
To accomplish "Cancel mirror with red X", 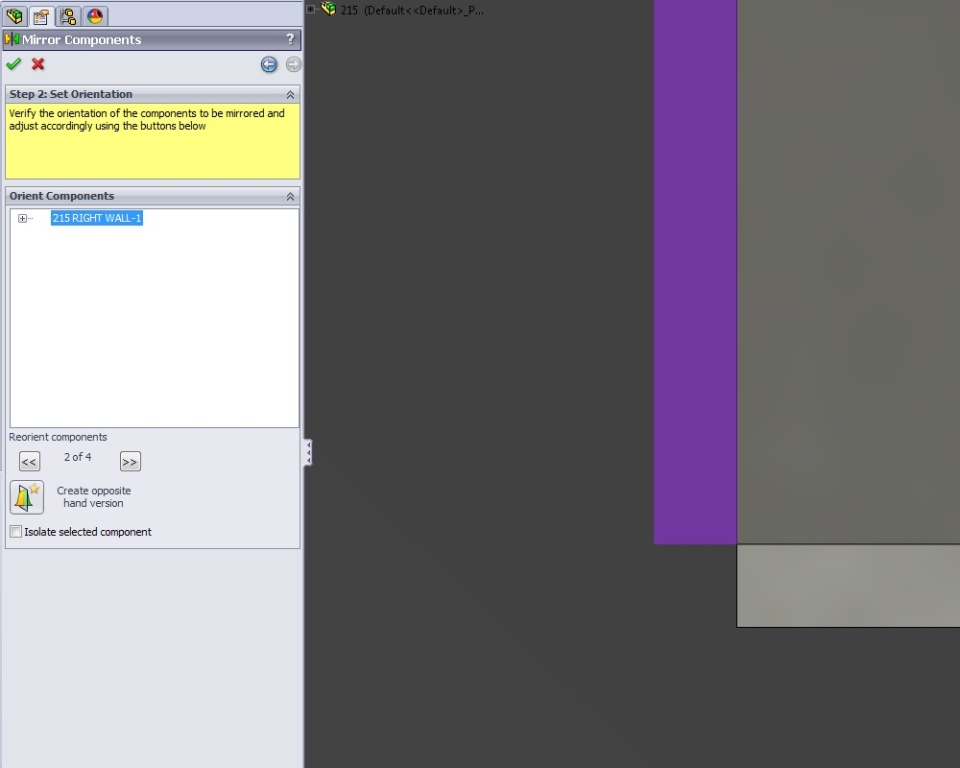I will coord(38,64).
